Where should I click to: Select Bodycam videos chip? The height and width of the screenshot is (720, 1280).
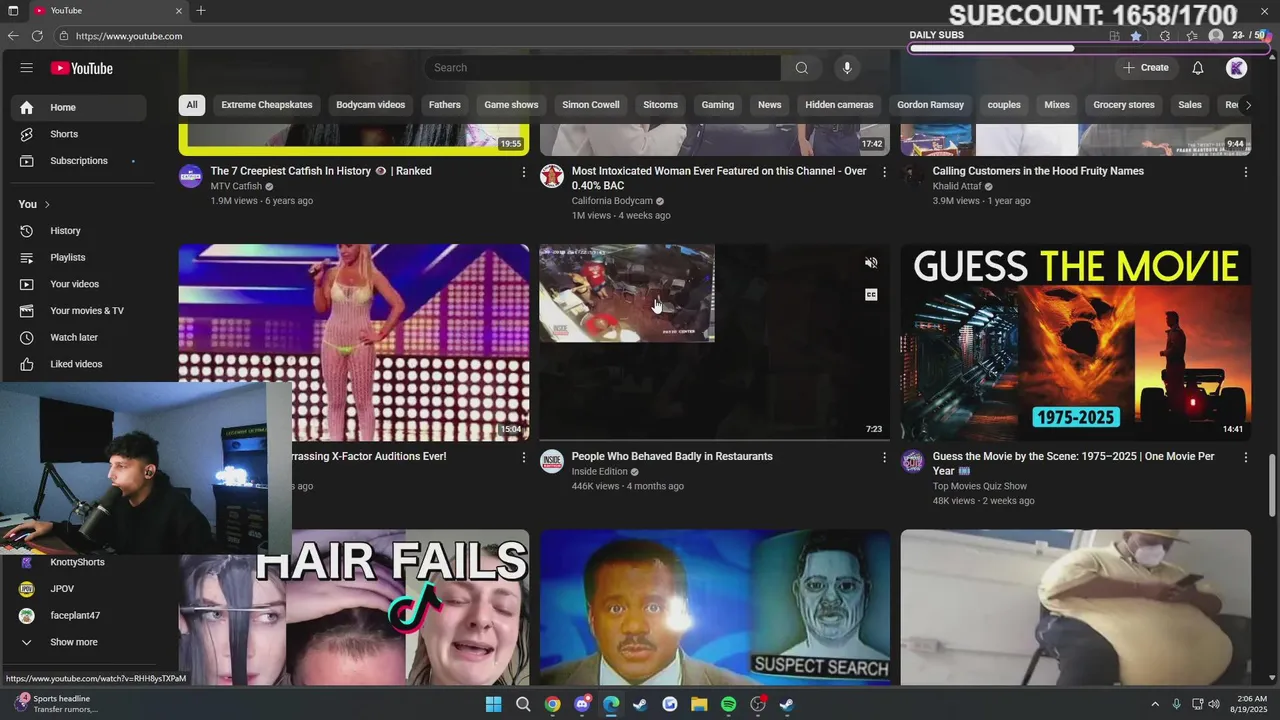coord(371,105)
